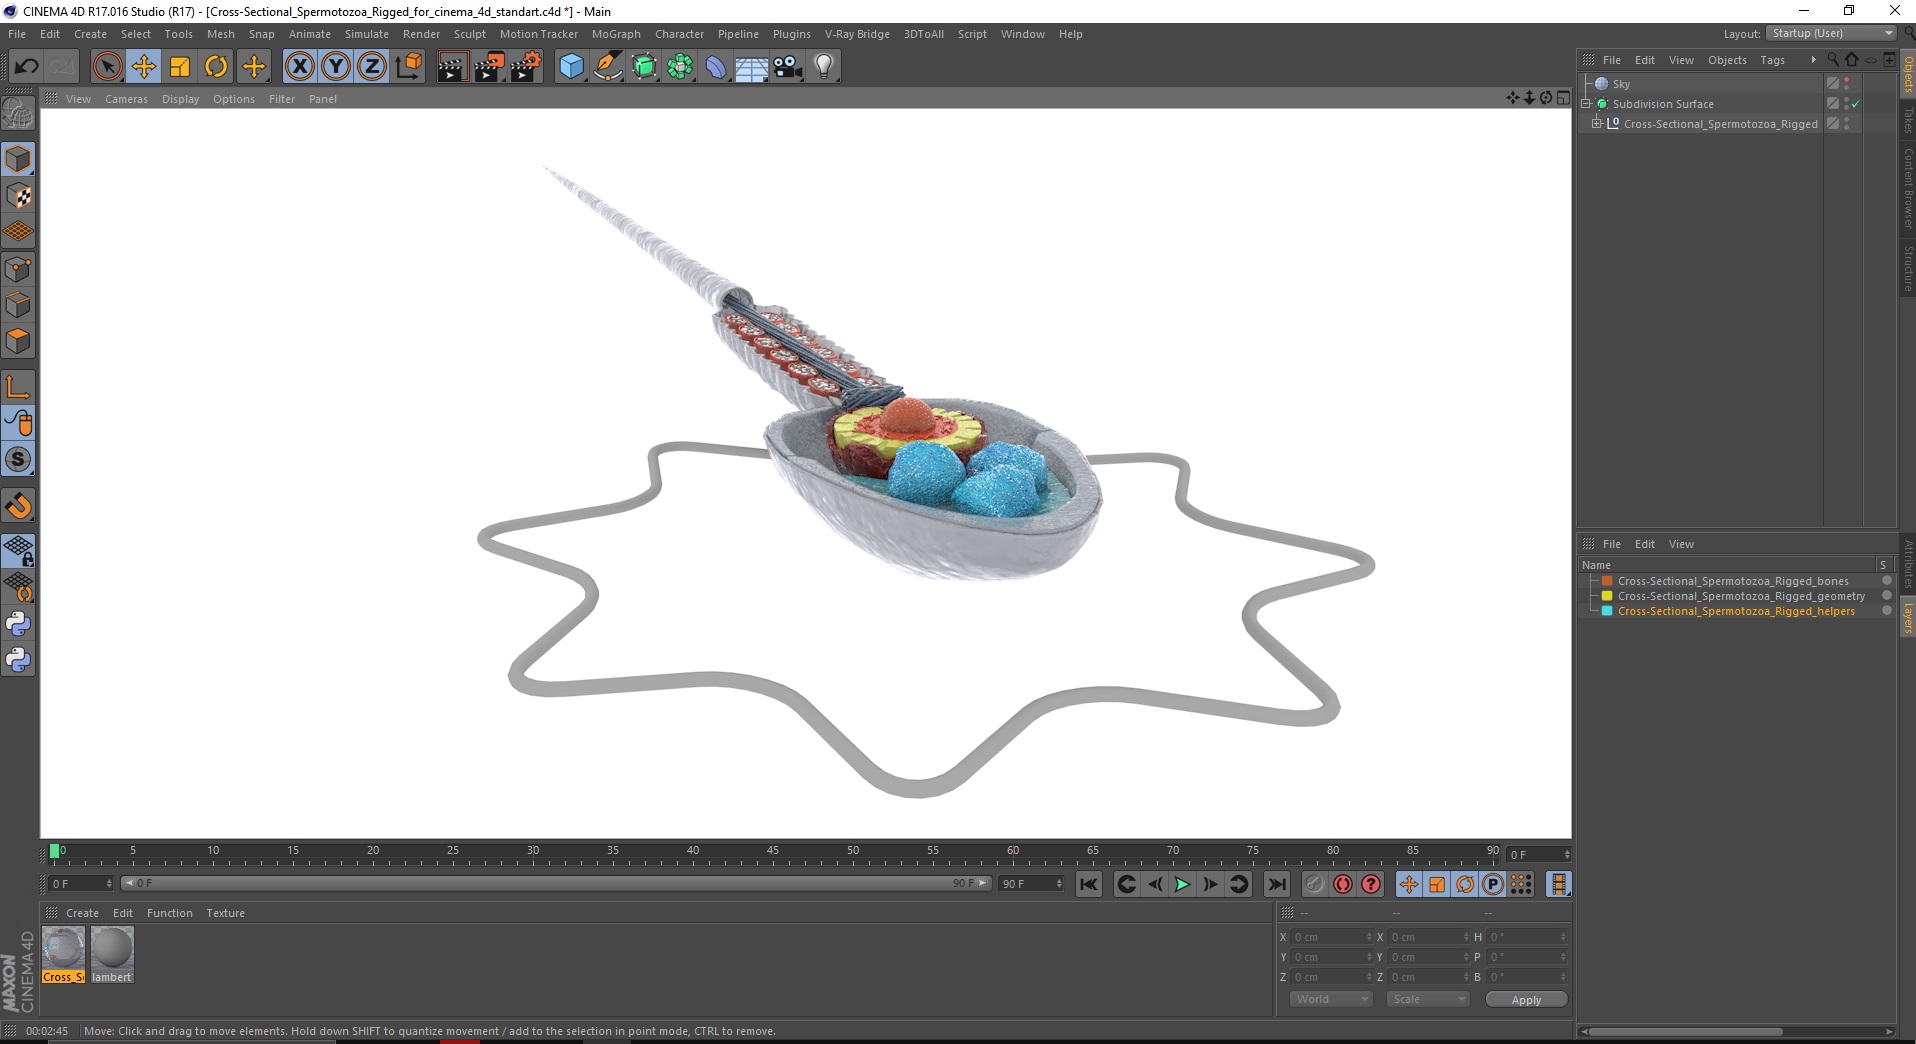1916x1044 pixels.
Task: Select the Sky object
Action: pyautogui.click(x=1621, y=84)
